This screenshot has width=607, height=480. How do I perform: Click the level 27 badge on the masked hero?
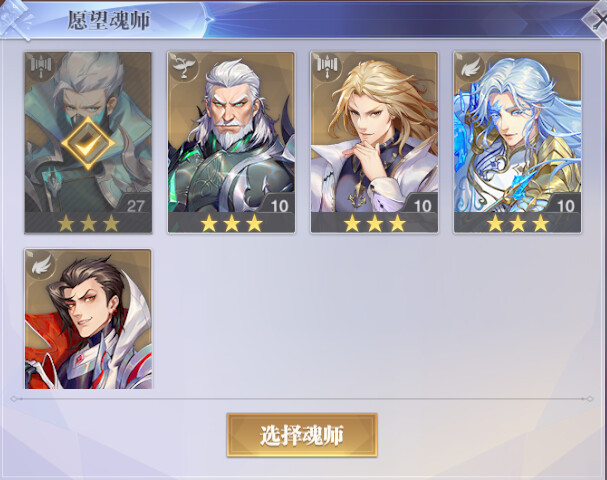click(134, 204)
